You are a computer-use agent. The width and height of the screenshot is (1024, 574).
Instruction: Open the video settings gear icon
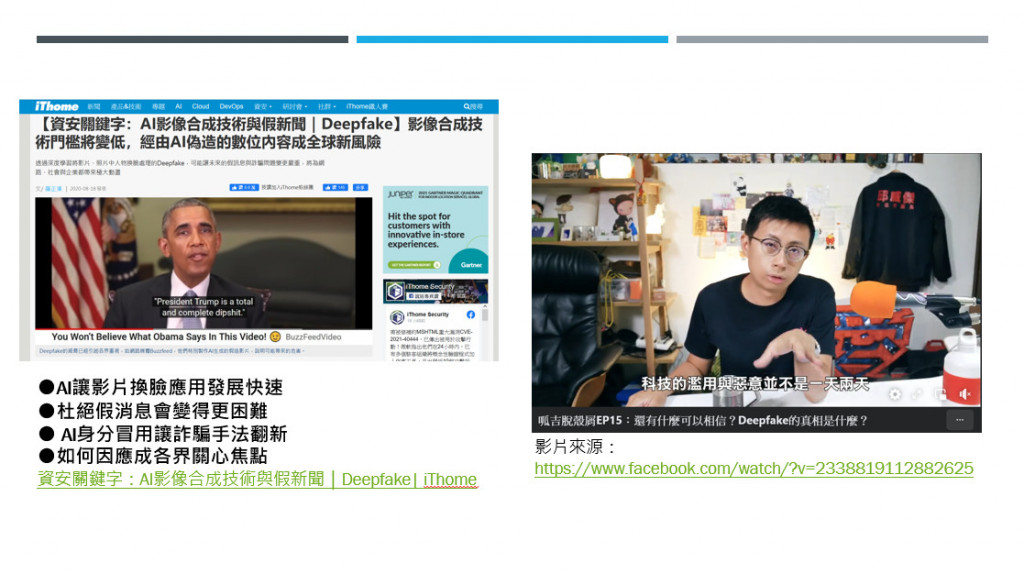[895, 394]
